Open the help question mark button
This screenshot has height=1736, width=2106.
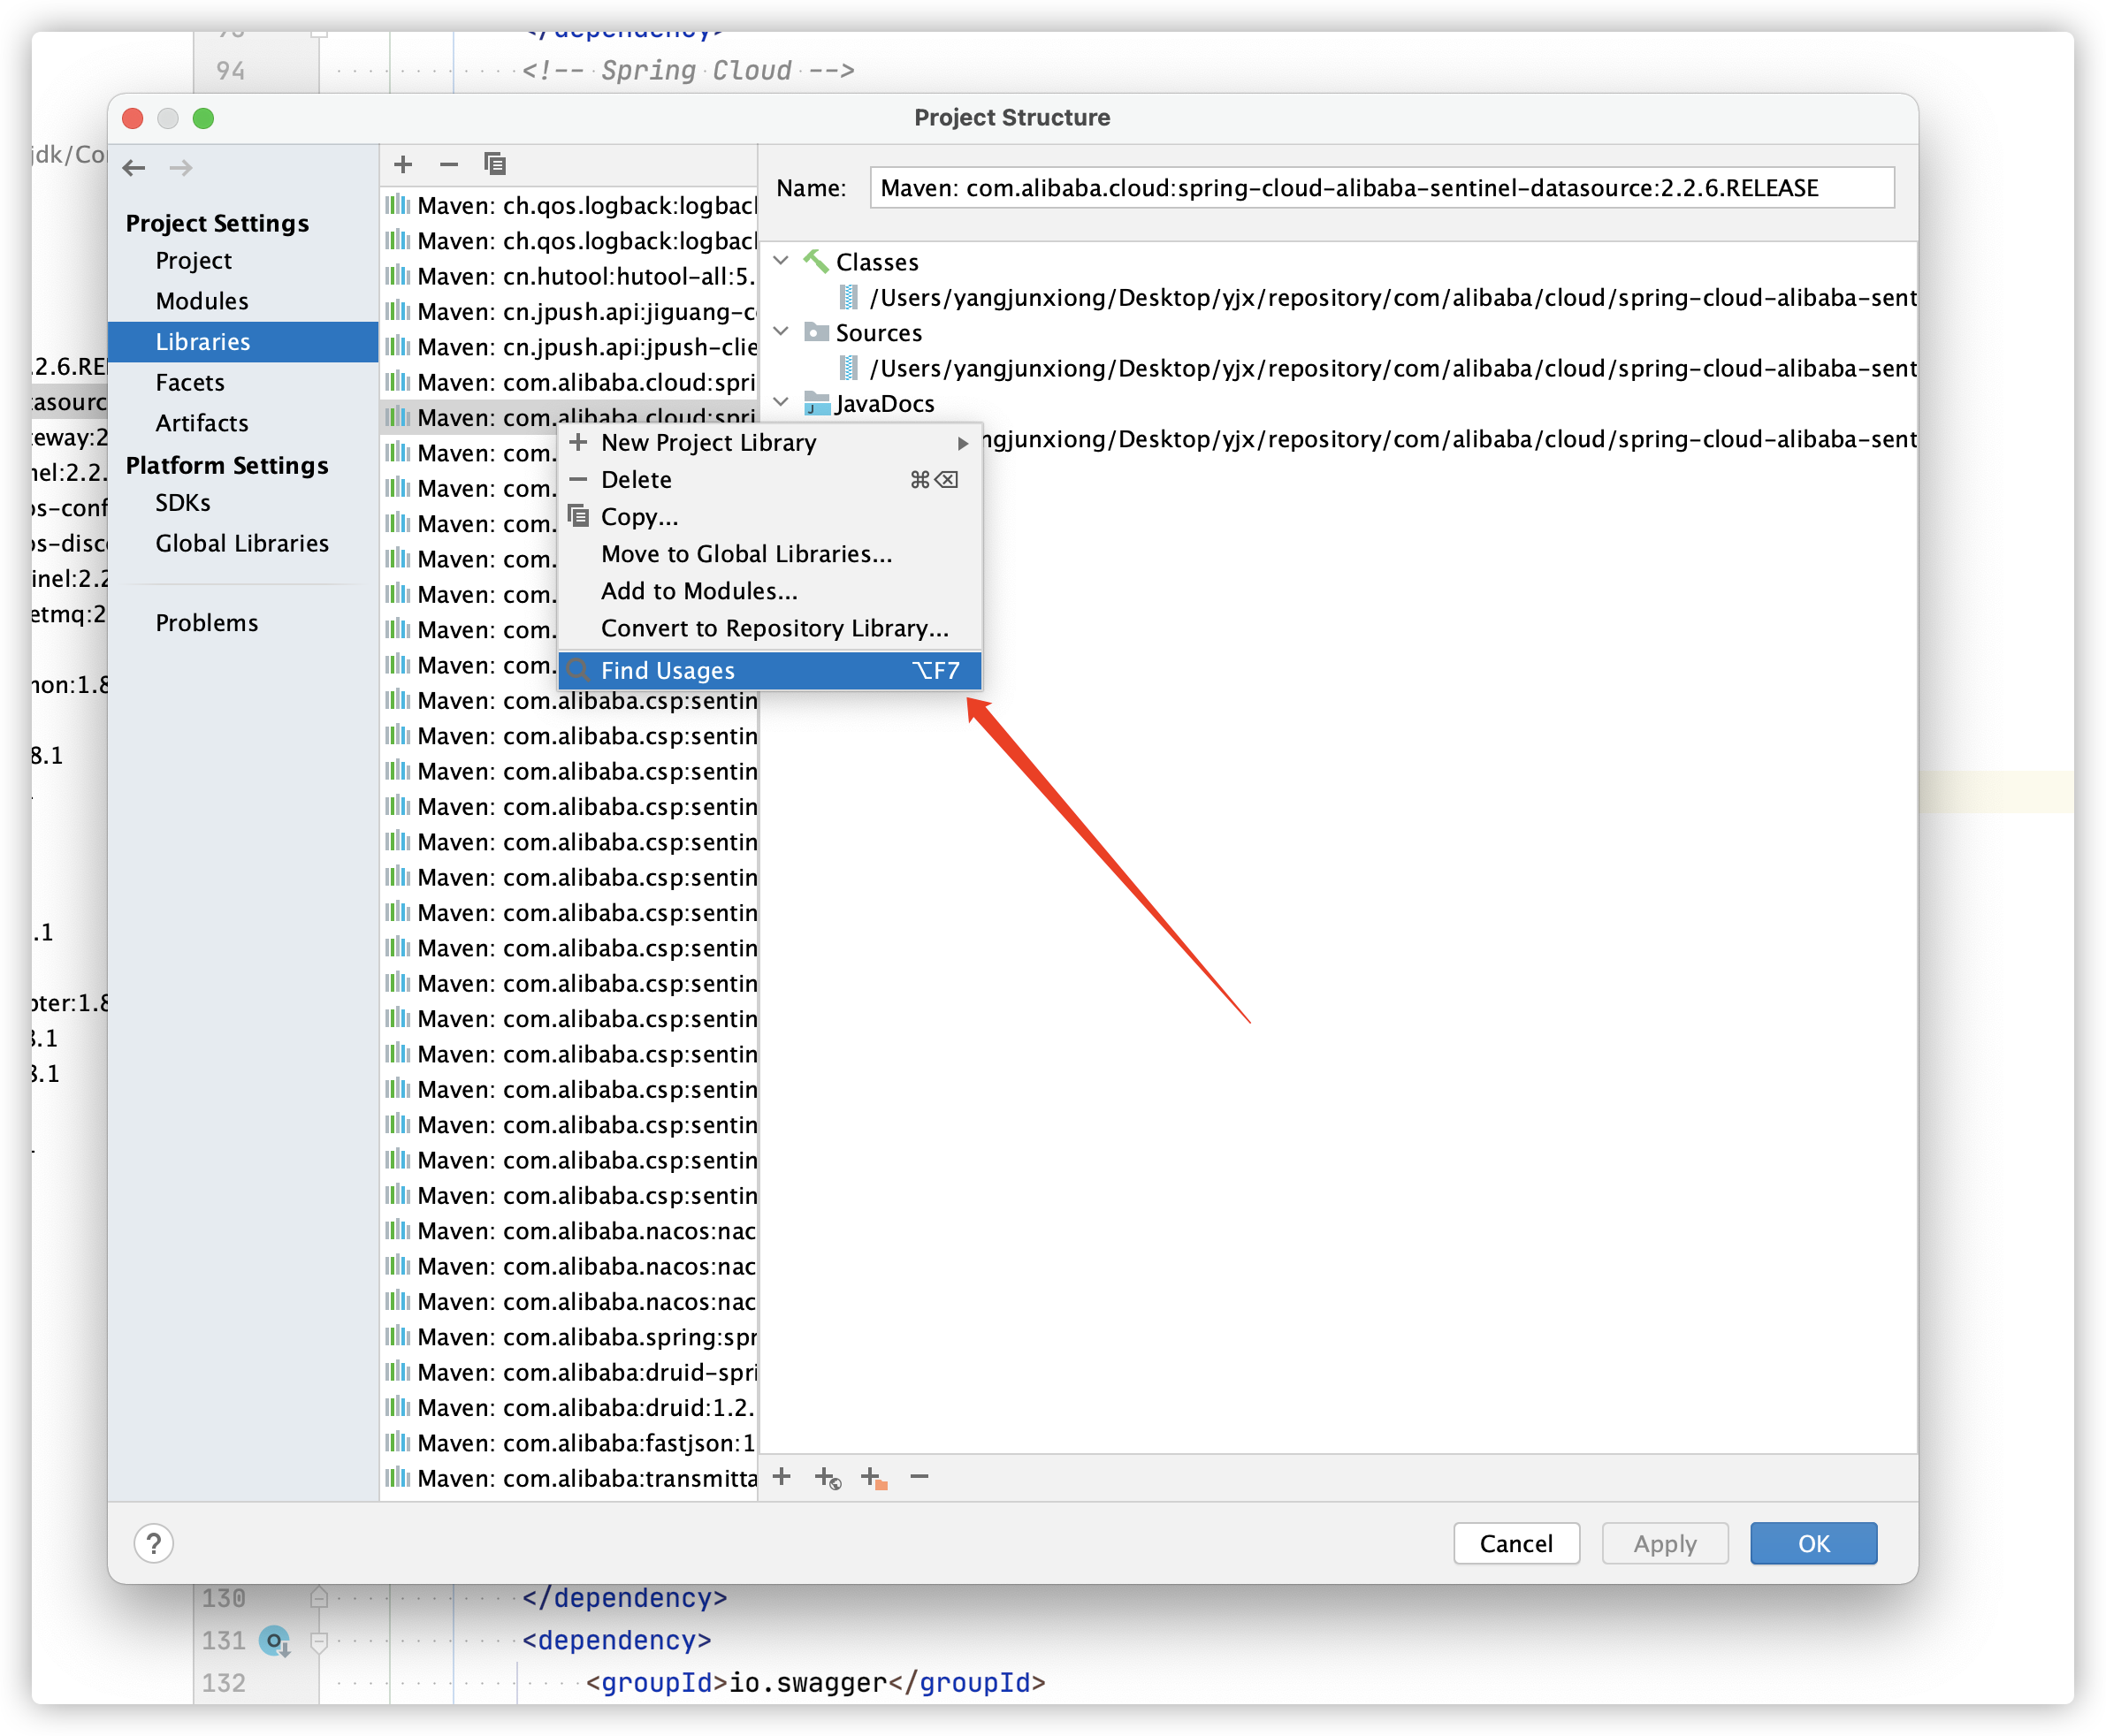(154, 1543)
